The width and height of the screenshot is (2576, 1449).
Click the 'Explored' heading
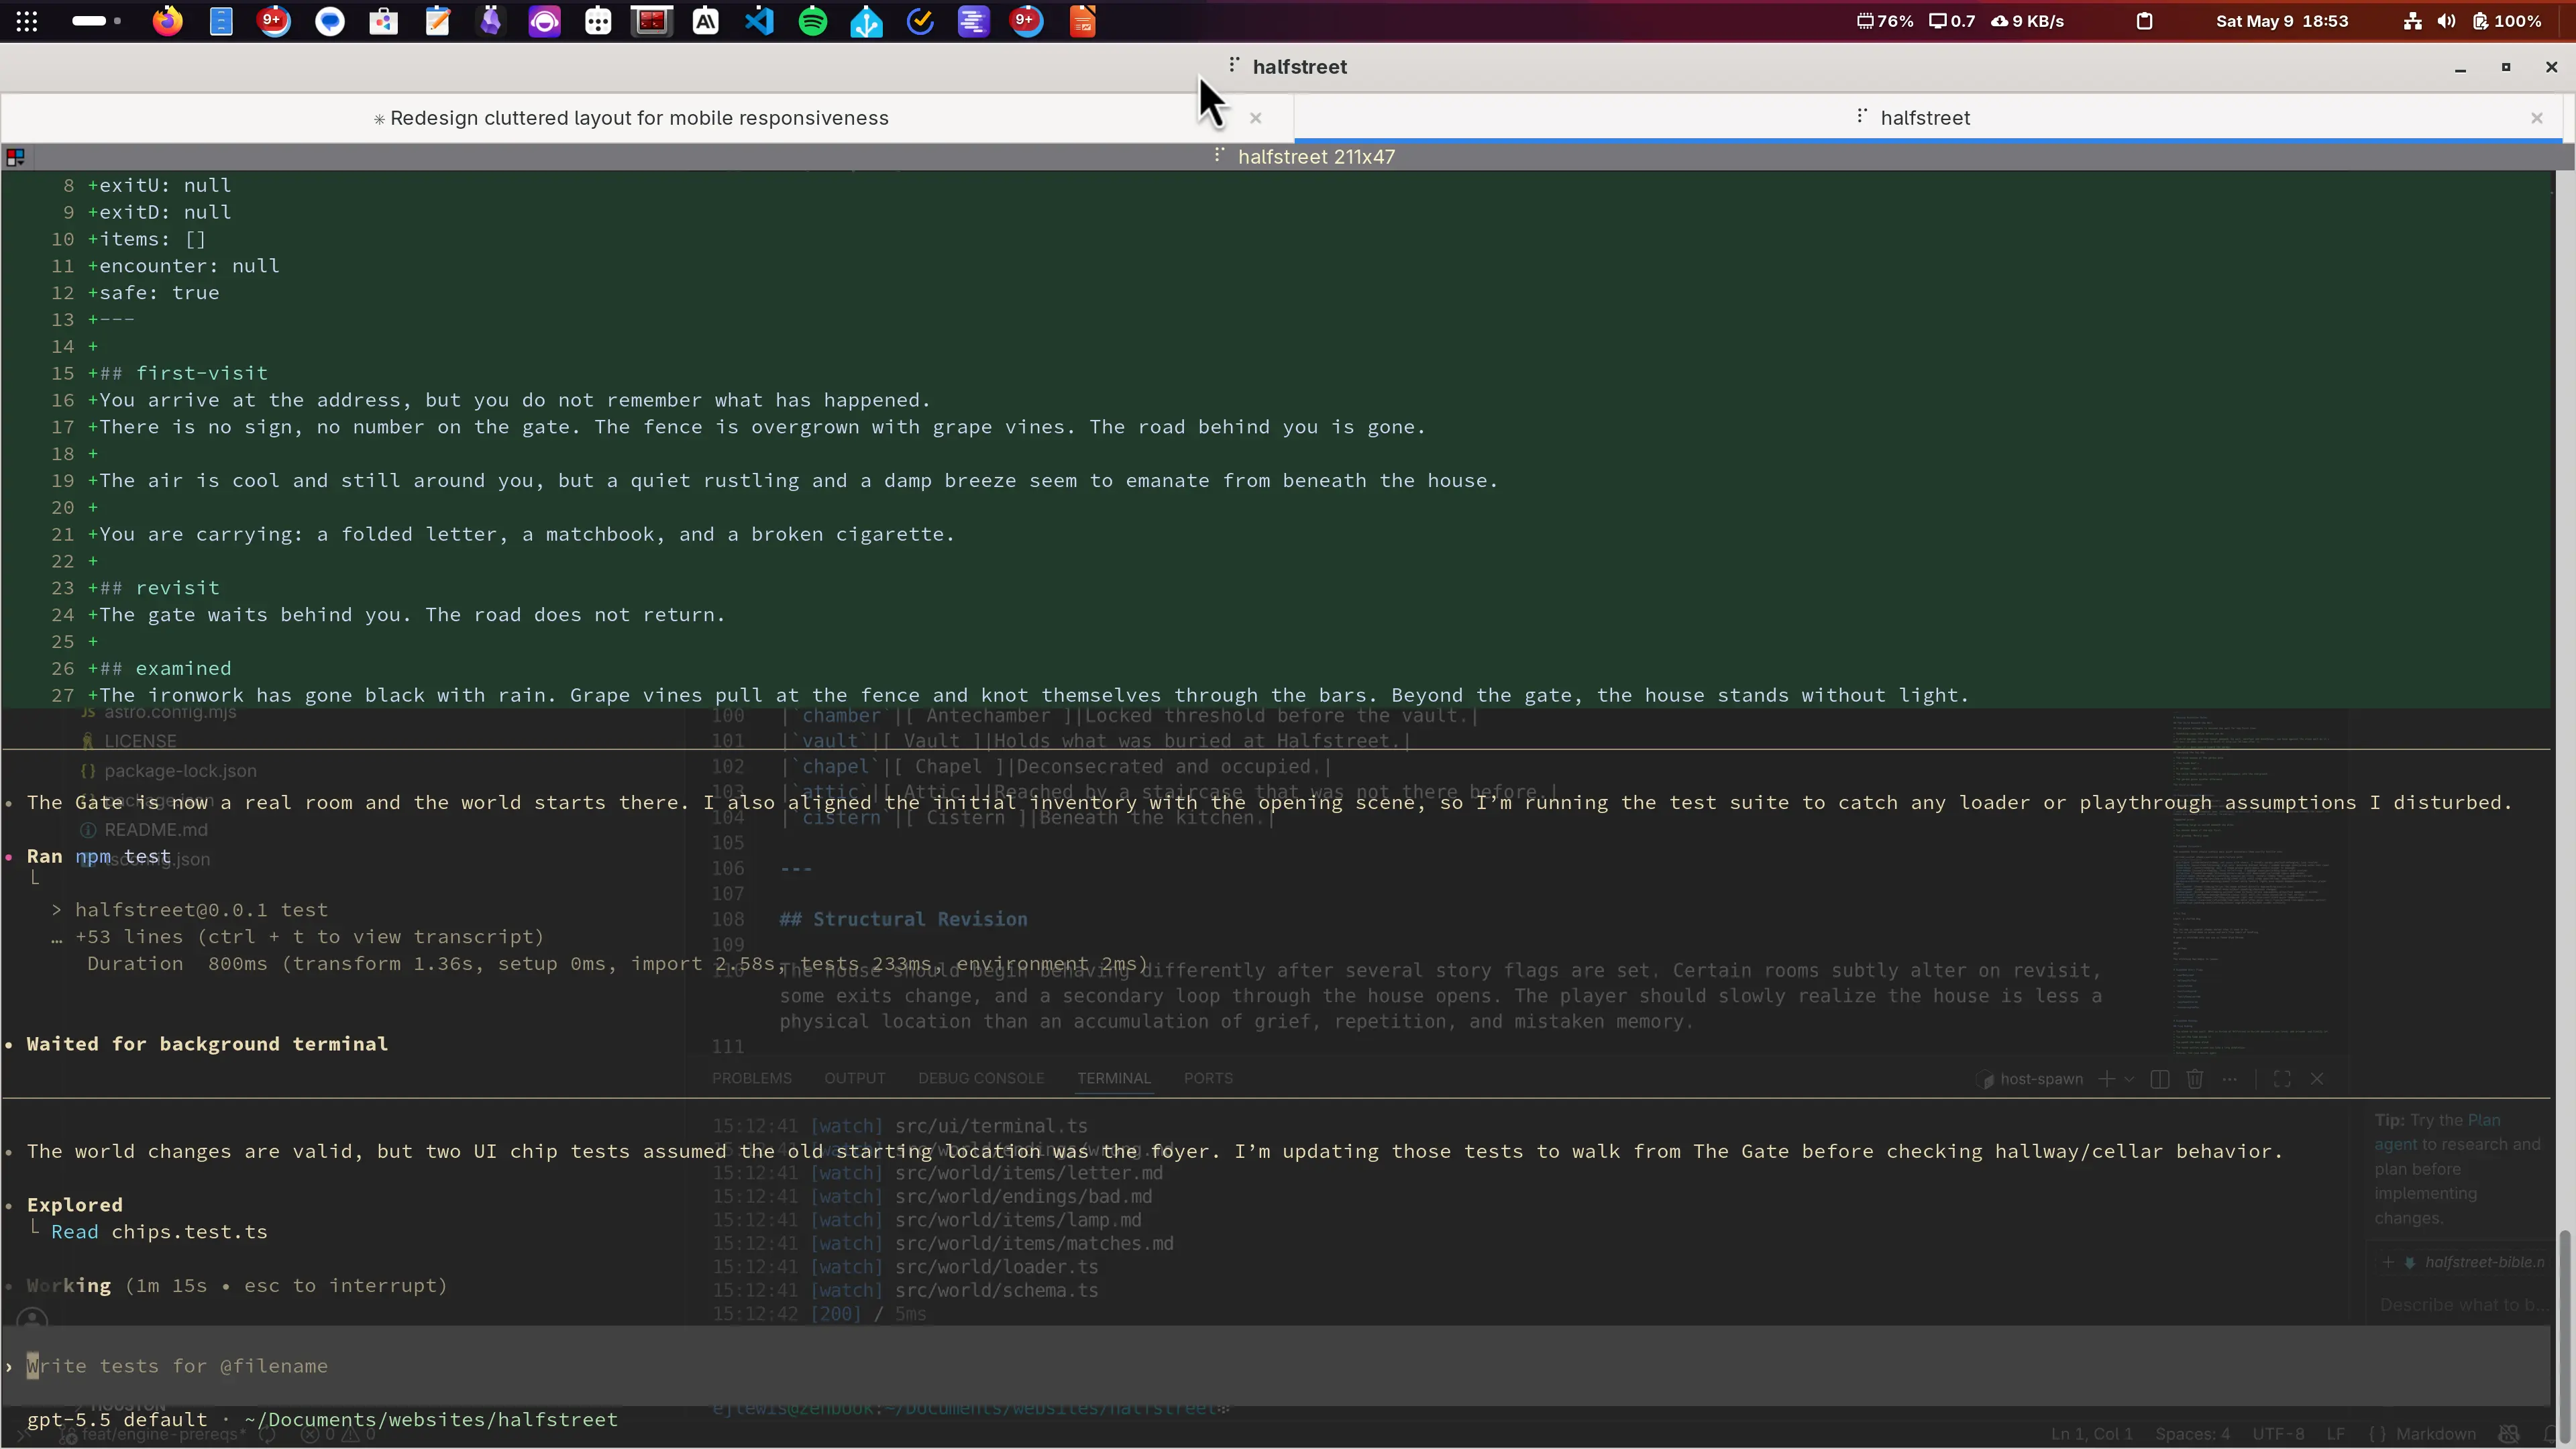(75, 1205)
